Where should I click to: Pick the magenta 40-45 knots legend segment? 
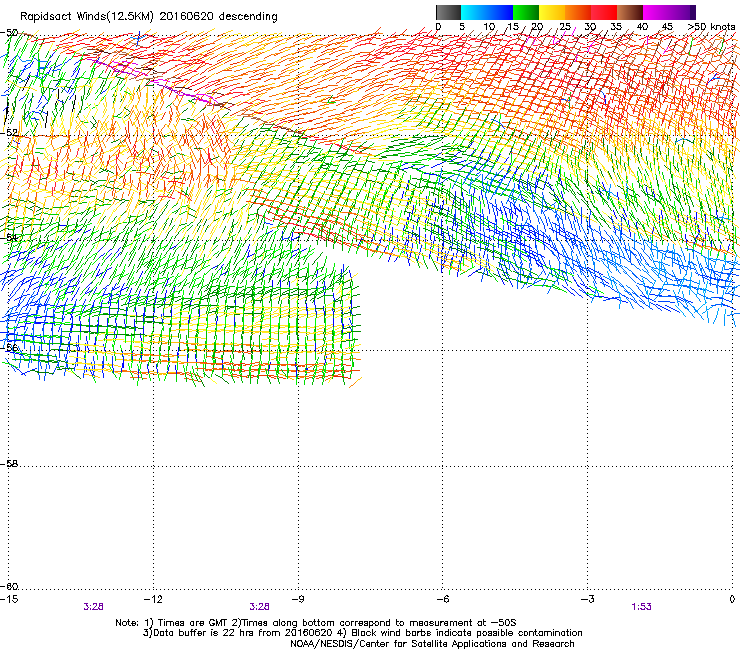point(656,12)
